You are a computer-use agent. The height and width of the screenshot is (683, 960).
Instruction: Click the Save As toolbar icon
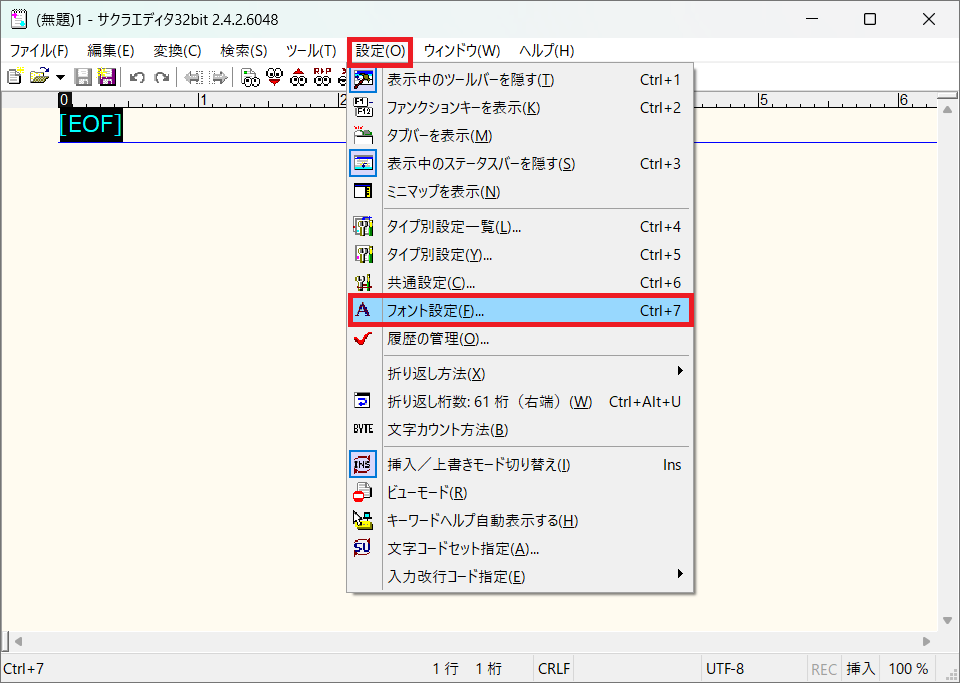pos(106,77)
